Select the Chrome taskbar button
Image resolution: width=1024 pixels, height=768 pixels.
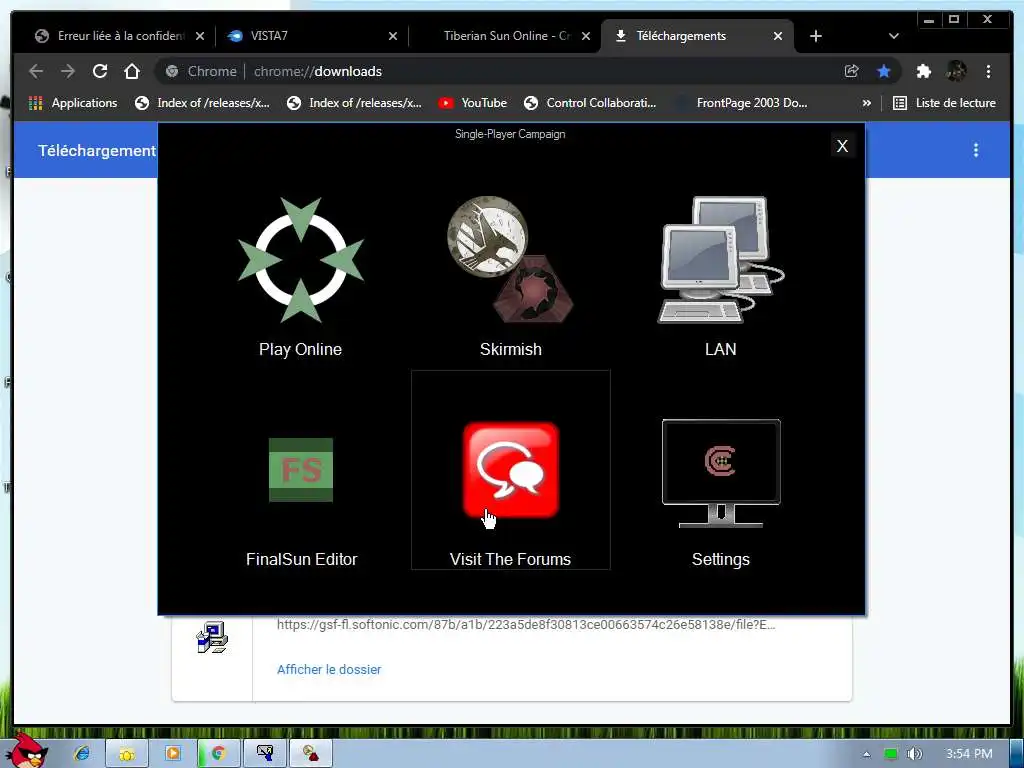coord(217,754)
